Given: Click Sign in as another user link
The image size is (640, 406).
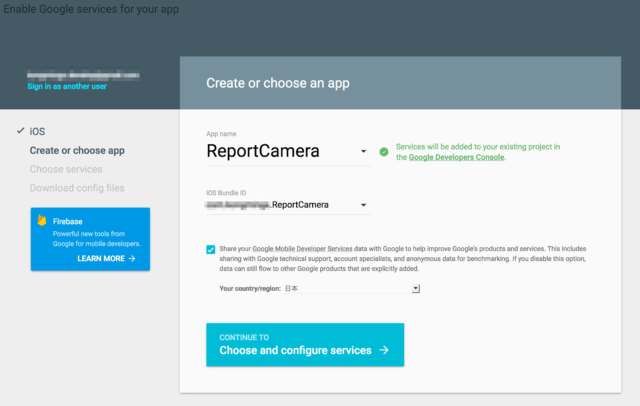Looking at the screenshot, I should (67, 87).
